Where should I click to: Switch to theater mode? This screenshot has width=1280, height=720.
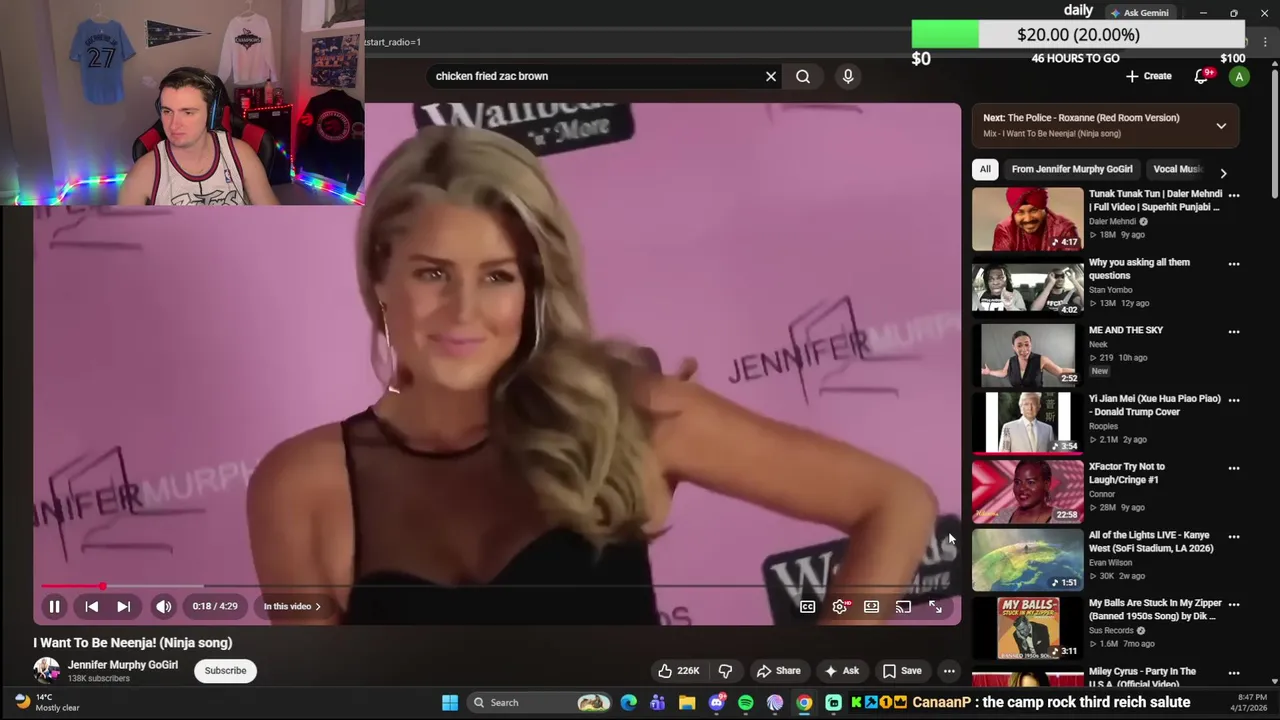872,606
